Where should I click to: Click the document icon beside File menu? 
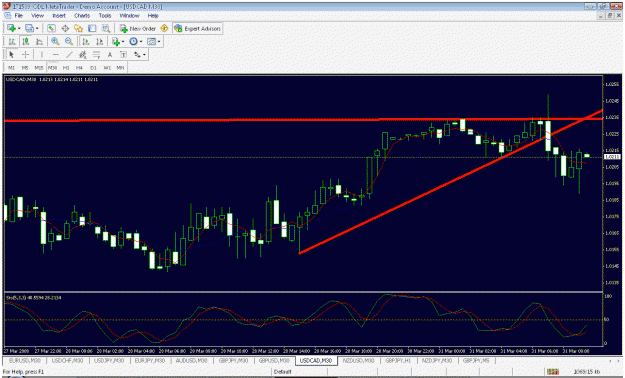[x=8, y=16]
